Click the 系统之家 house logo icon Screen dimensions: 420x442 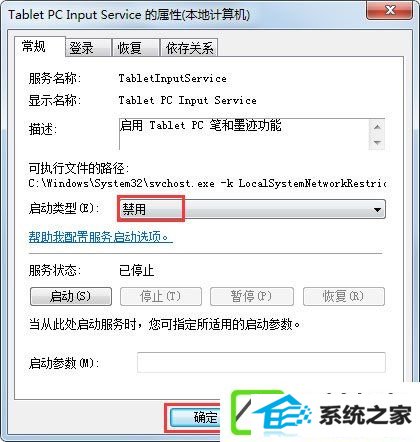tap(281, 414)
